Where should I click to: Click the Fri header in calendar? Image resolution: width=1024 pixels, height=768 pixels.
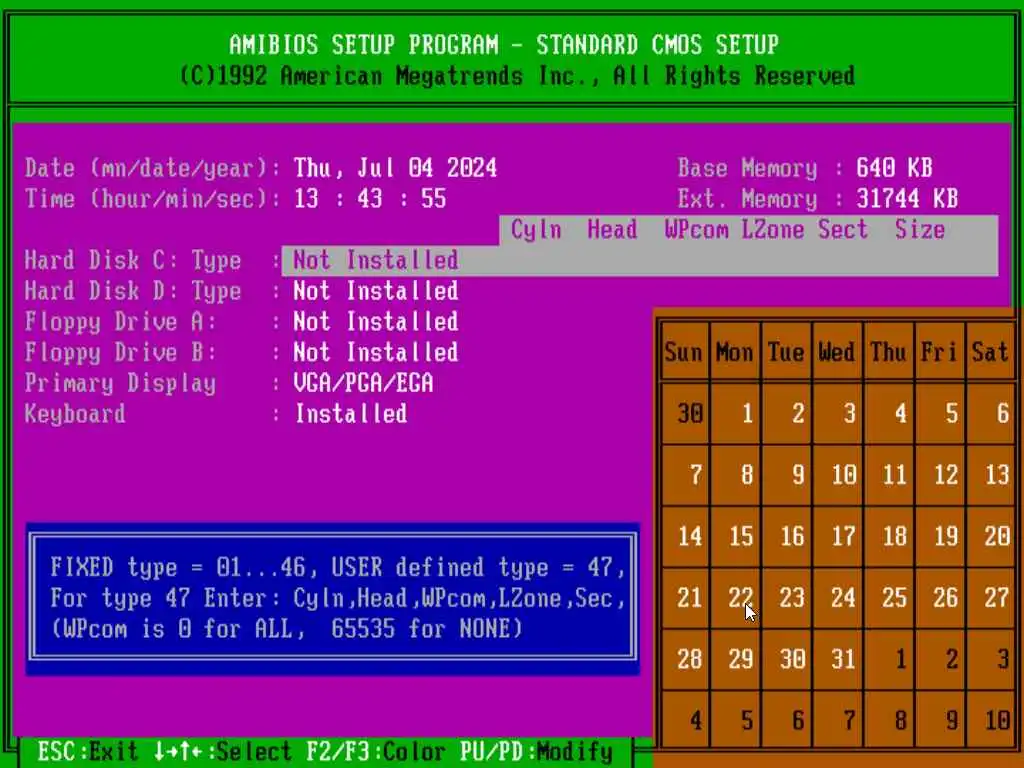939,352
